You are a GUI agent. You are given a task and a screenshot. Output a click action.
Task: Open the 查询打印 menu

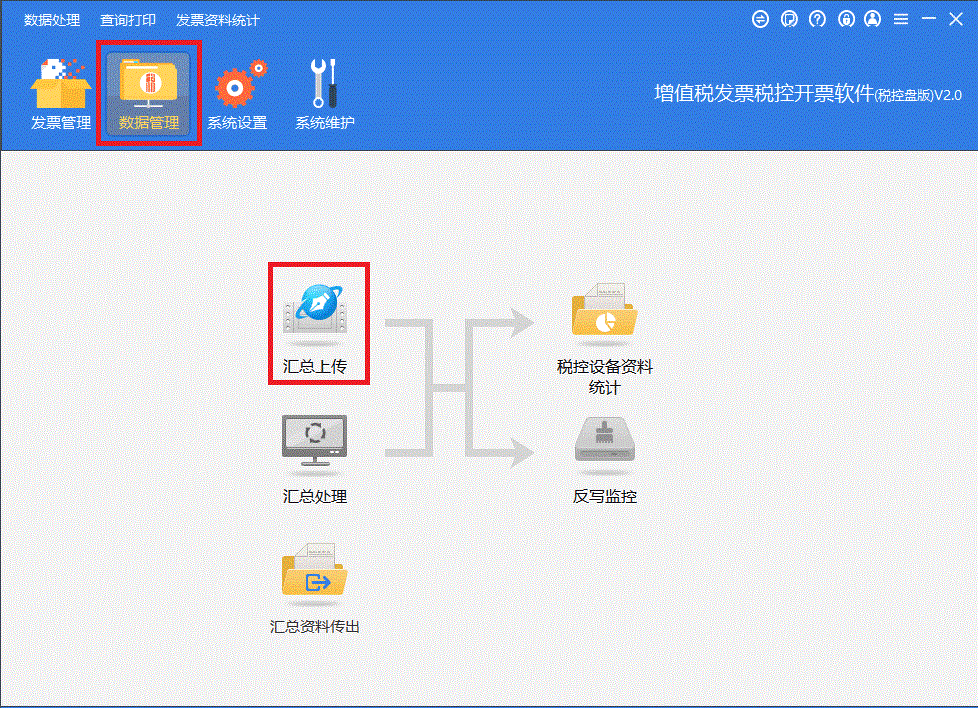click(128, 20)
